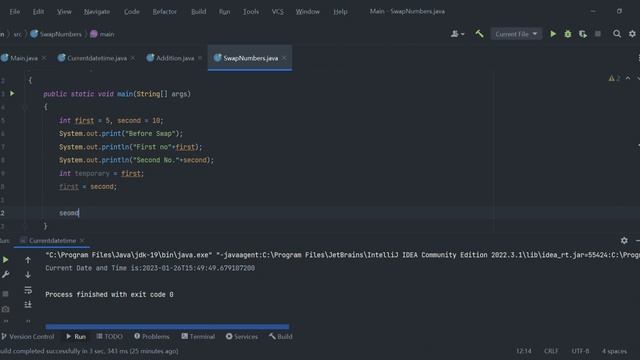Image resolution: width=640 pixels, height=360 pixels.
Task: Click the green Run button in toolbar
Action: (553, 34)
